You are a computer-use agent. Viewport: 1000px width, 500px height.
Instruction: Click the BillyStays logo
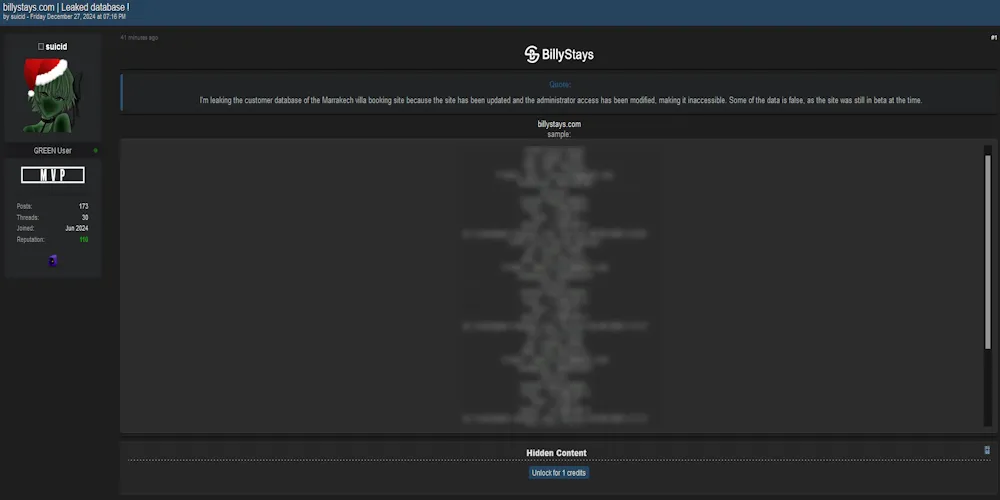[559, 54]
